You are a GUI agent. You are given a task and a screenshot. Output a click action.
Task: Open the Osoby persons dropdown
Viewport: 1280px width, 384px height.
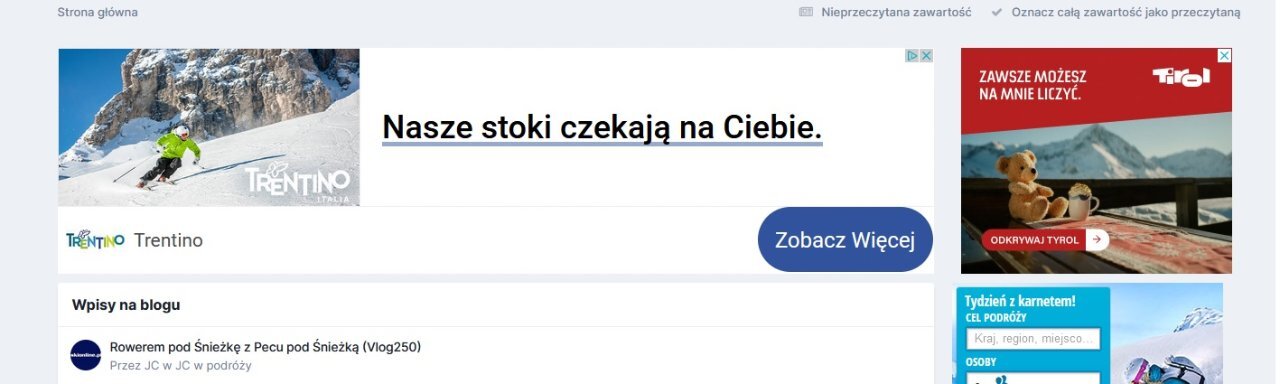pos(1033,378)
